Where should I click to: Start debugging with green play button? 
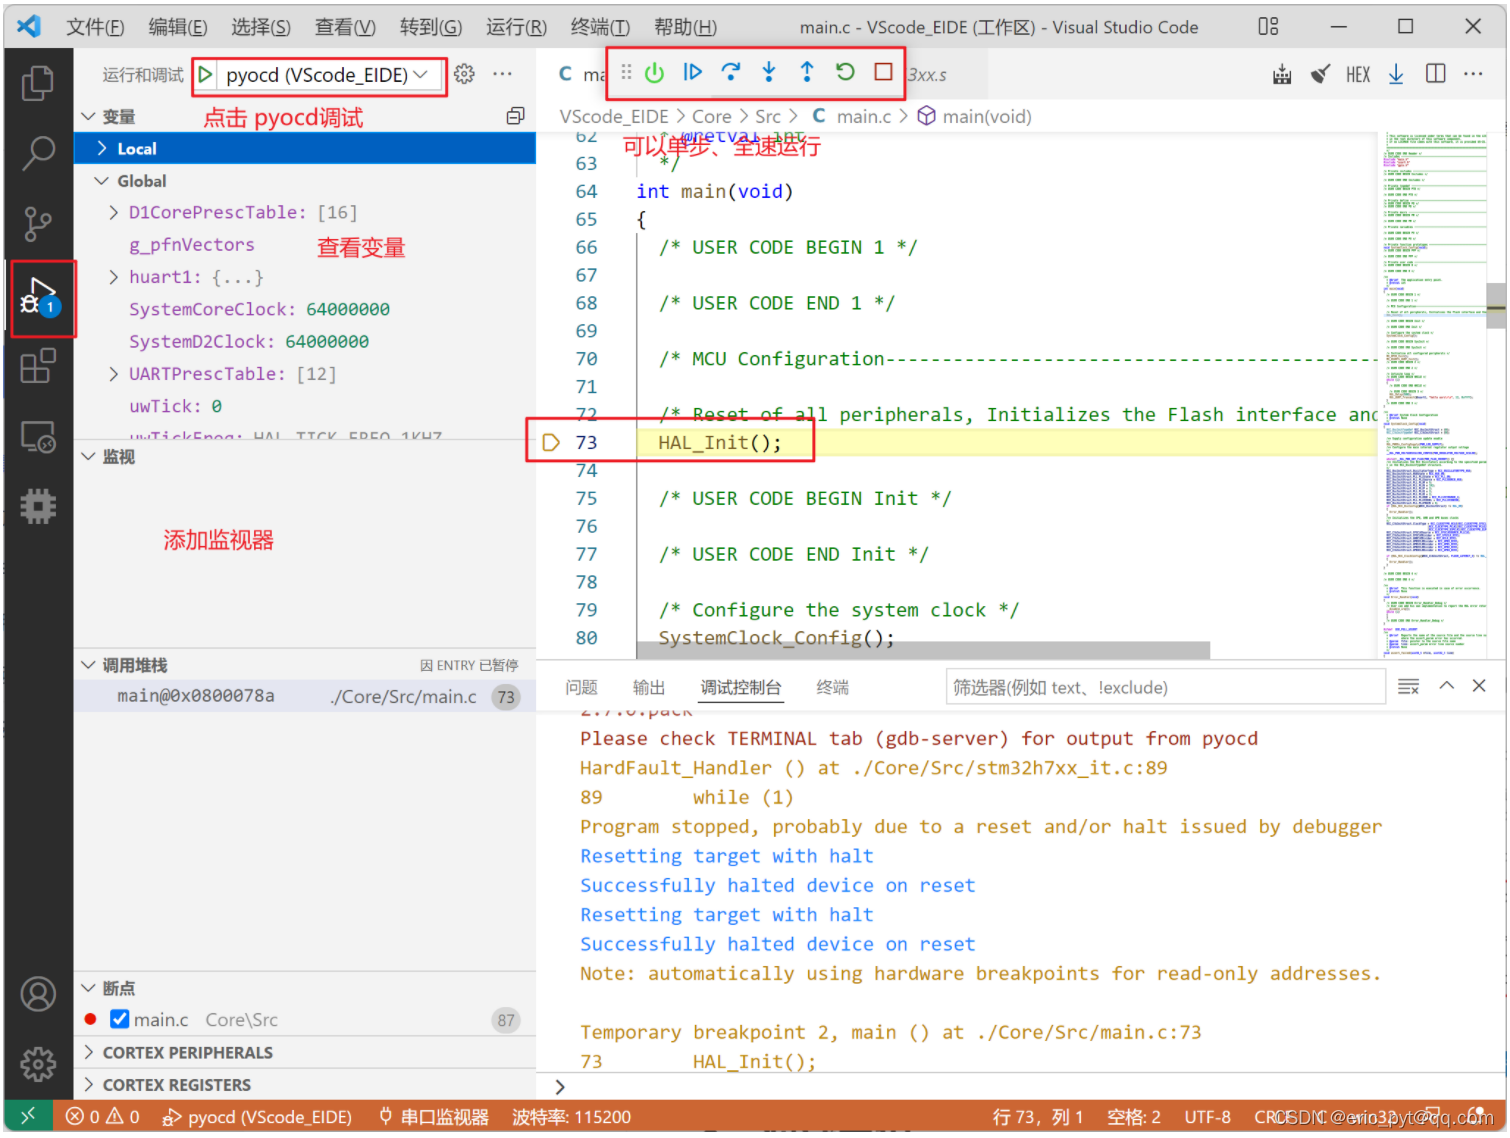(x=205, y=74)
